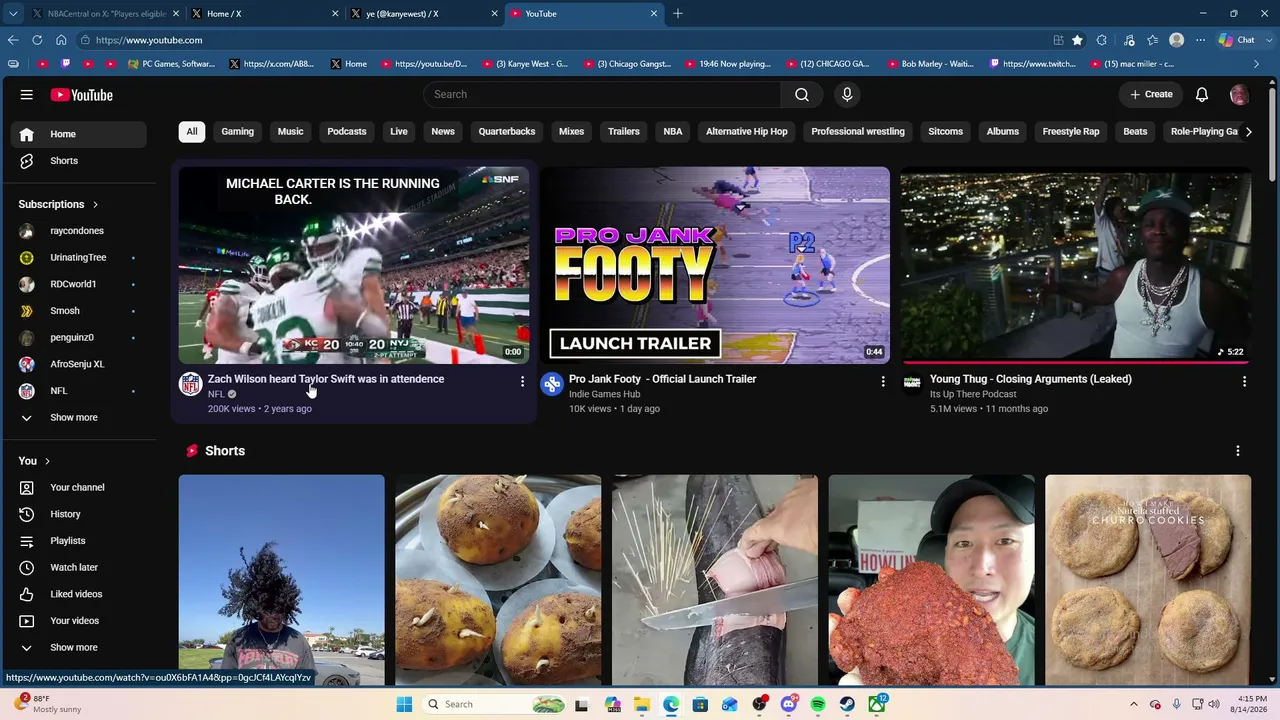This screenshot has width=1280, height=720.
Task: Select the Gaming category chip
Action: coord(237,131)
